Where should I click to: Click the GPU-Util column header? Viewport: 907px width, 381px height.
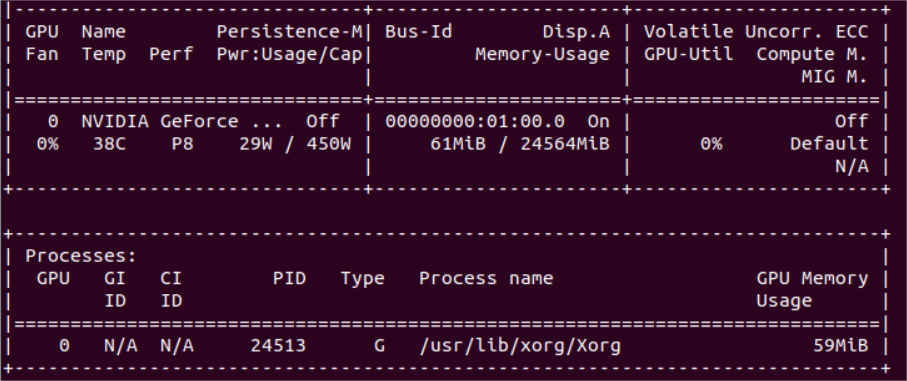(x=688, y=54)
